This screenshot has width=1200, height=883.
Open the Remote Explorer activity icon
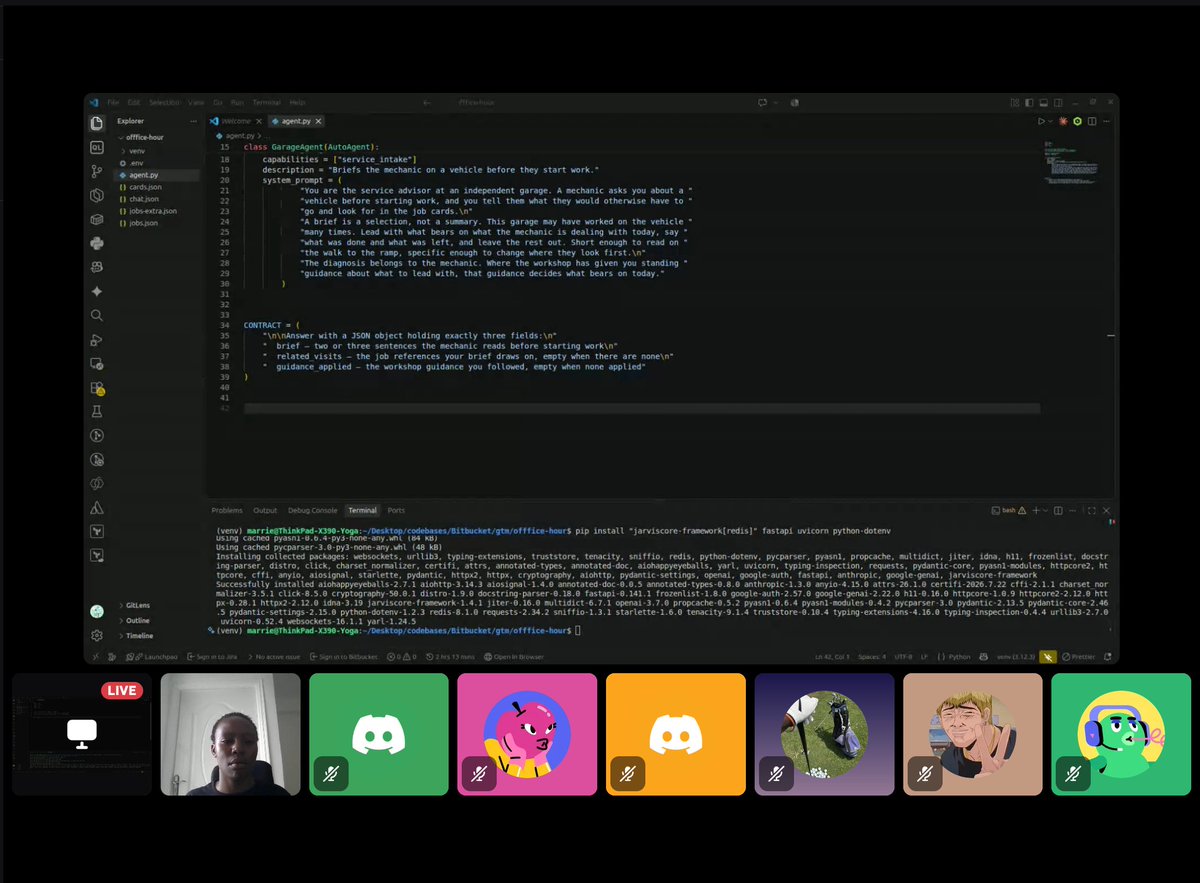coord(97,364)
